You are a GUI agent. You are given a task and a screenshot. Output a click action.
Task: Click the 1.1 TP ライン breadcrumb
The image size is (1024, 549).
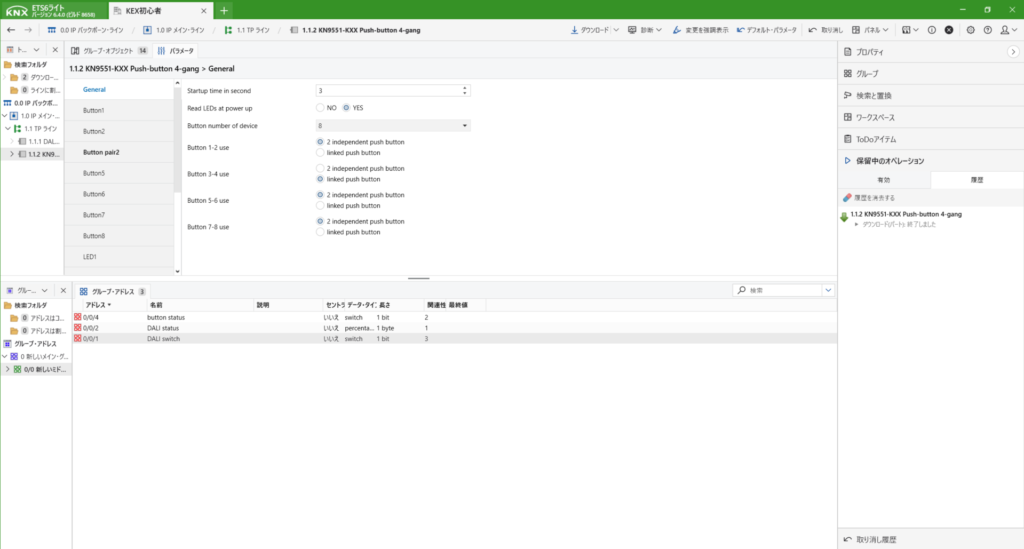tap(250, 30)
